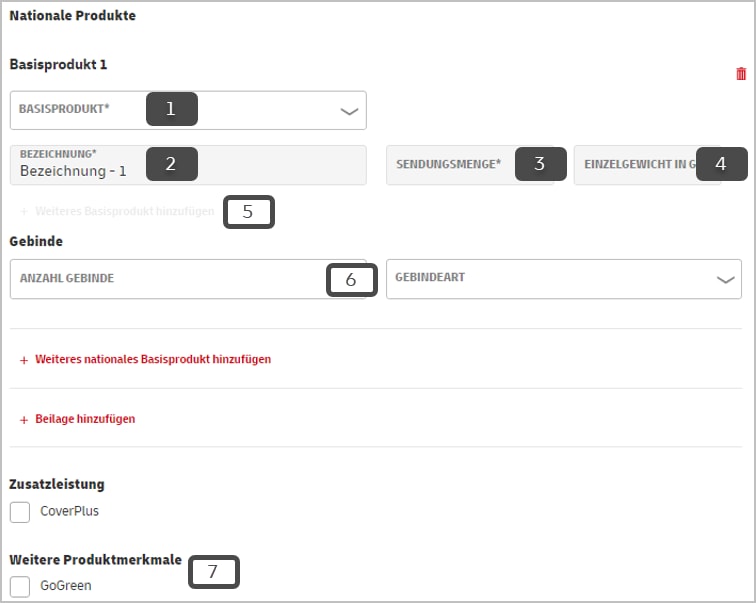Image resolution: width=756 pixels, height=603 pixels.
Task: Click the numbered marker 7 near Weitere Produktmerkmale
Action: pyautogui.click(x=213, y=572)
